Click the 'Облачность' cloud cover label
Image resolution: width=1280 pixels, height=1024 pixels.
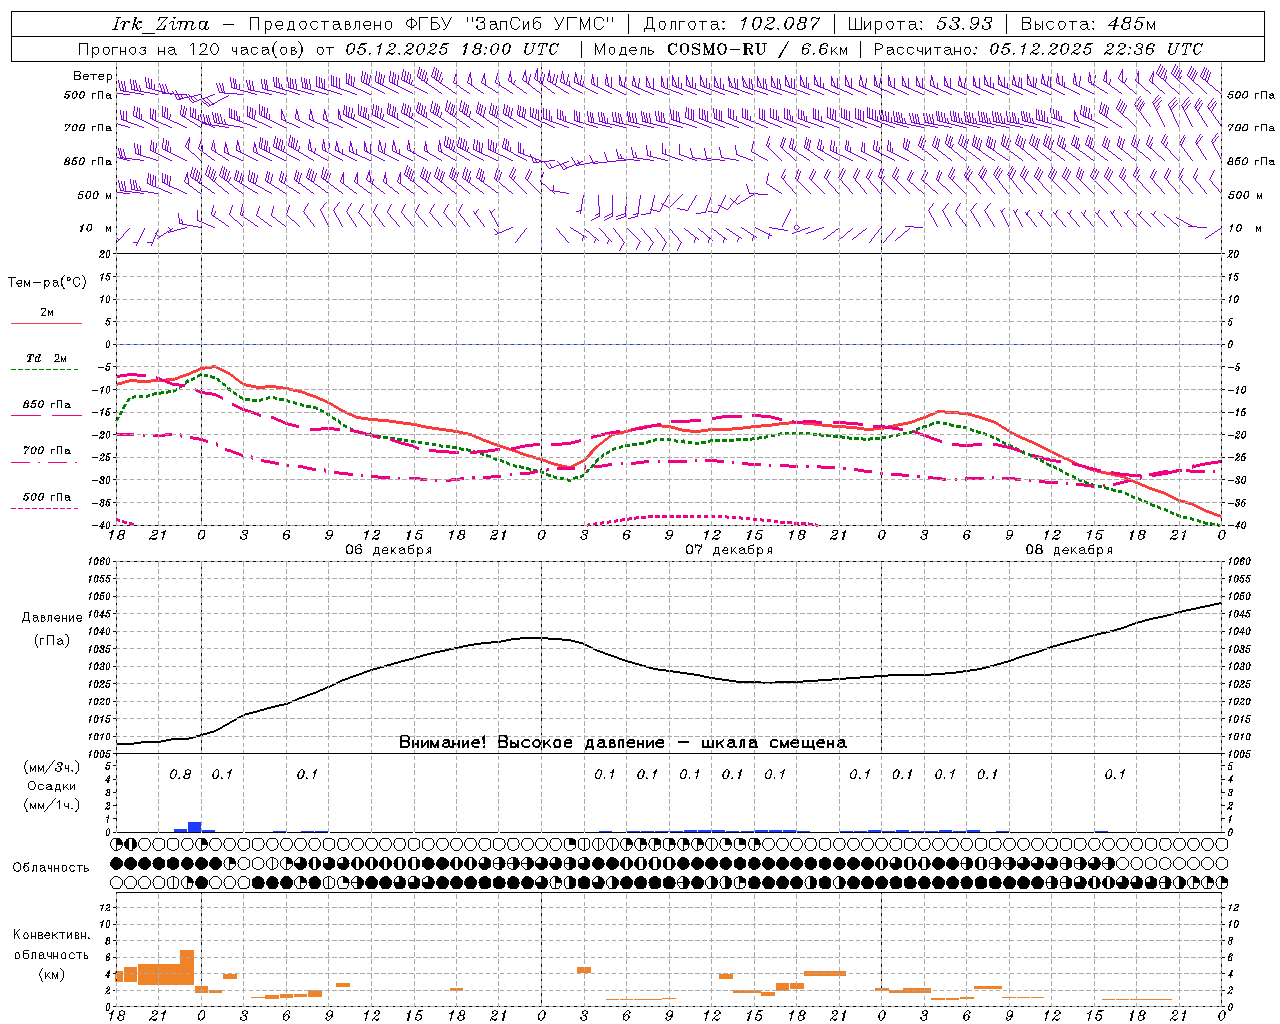51,868
